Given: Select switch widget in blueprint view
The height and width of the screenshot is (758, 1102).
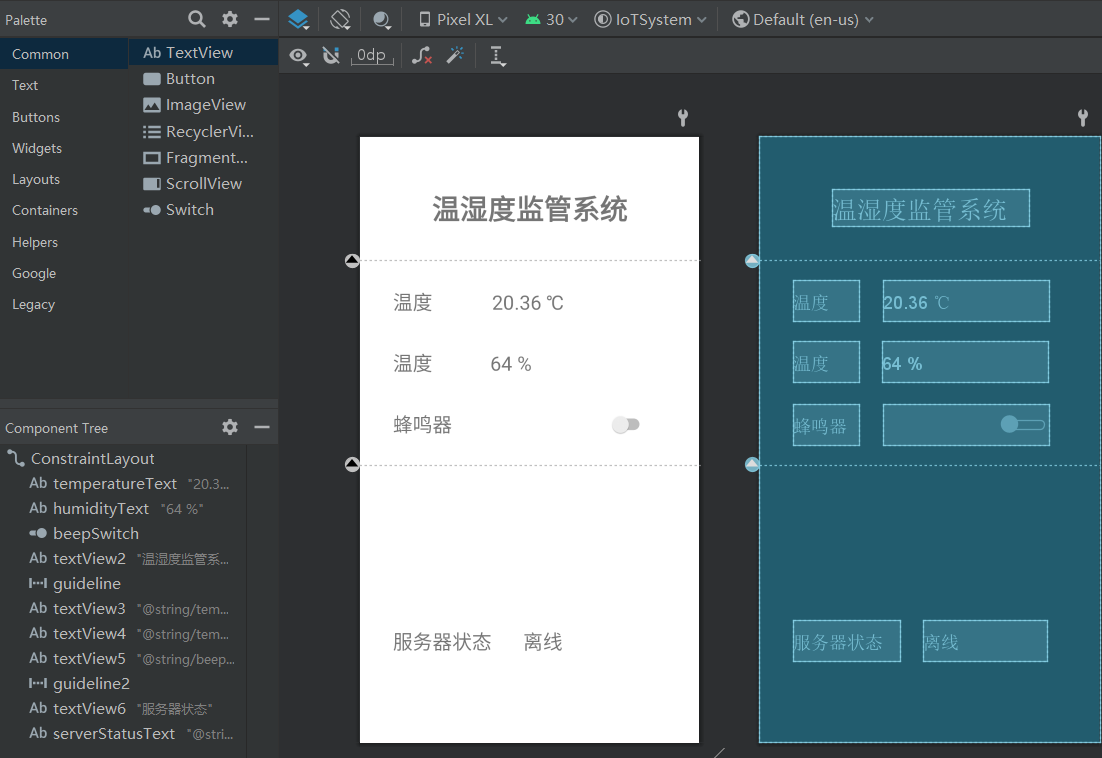Looking at the screenshot, I should pyautogui.click(x=966, y=424).
